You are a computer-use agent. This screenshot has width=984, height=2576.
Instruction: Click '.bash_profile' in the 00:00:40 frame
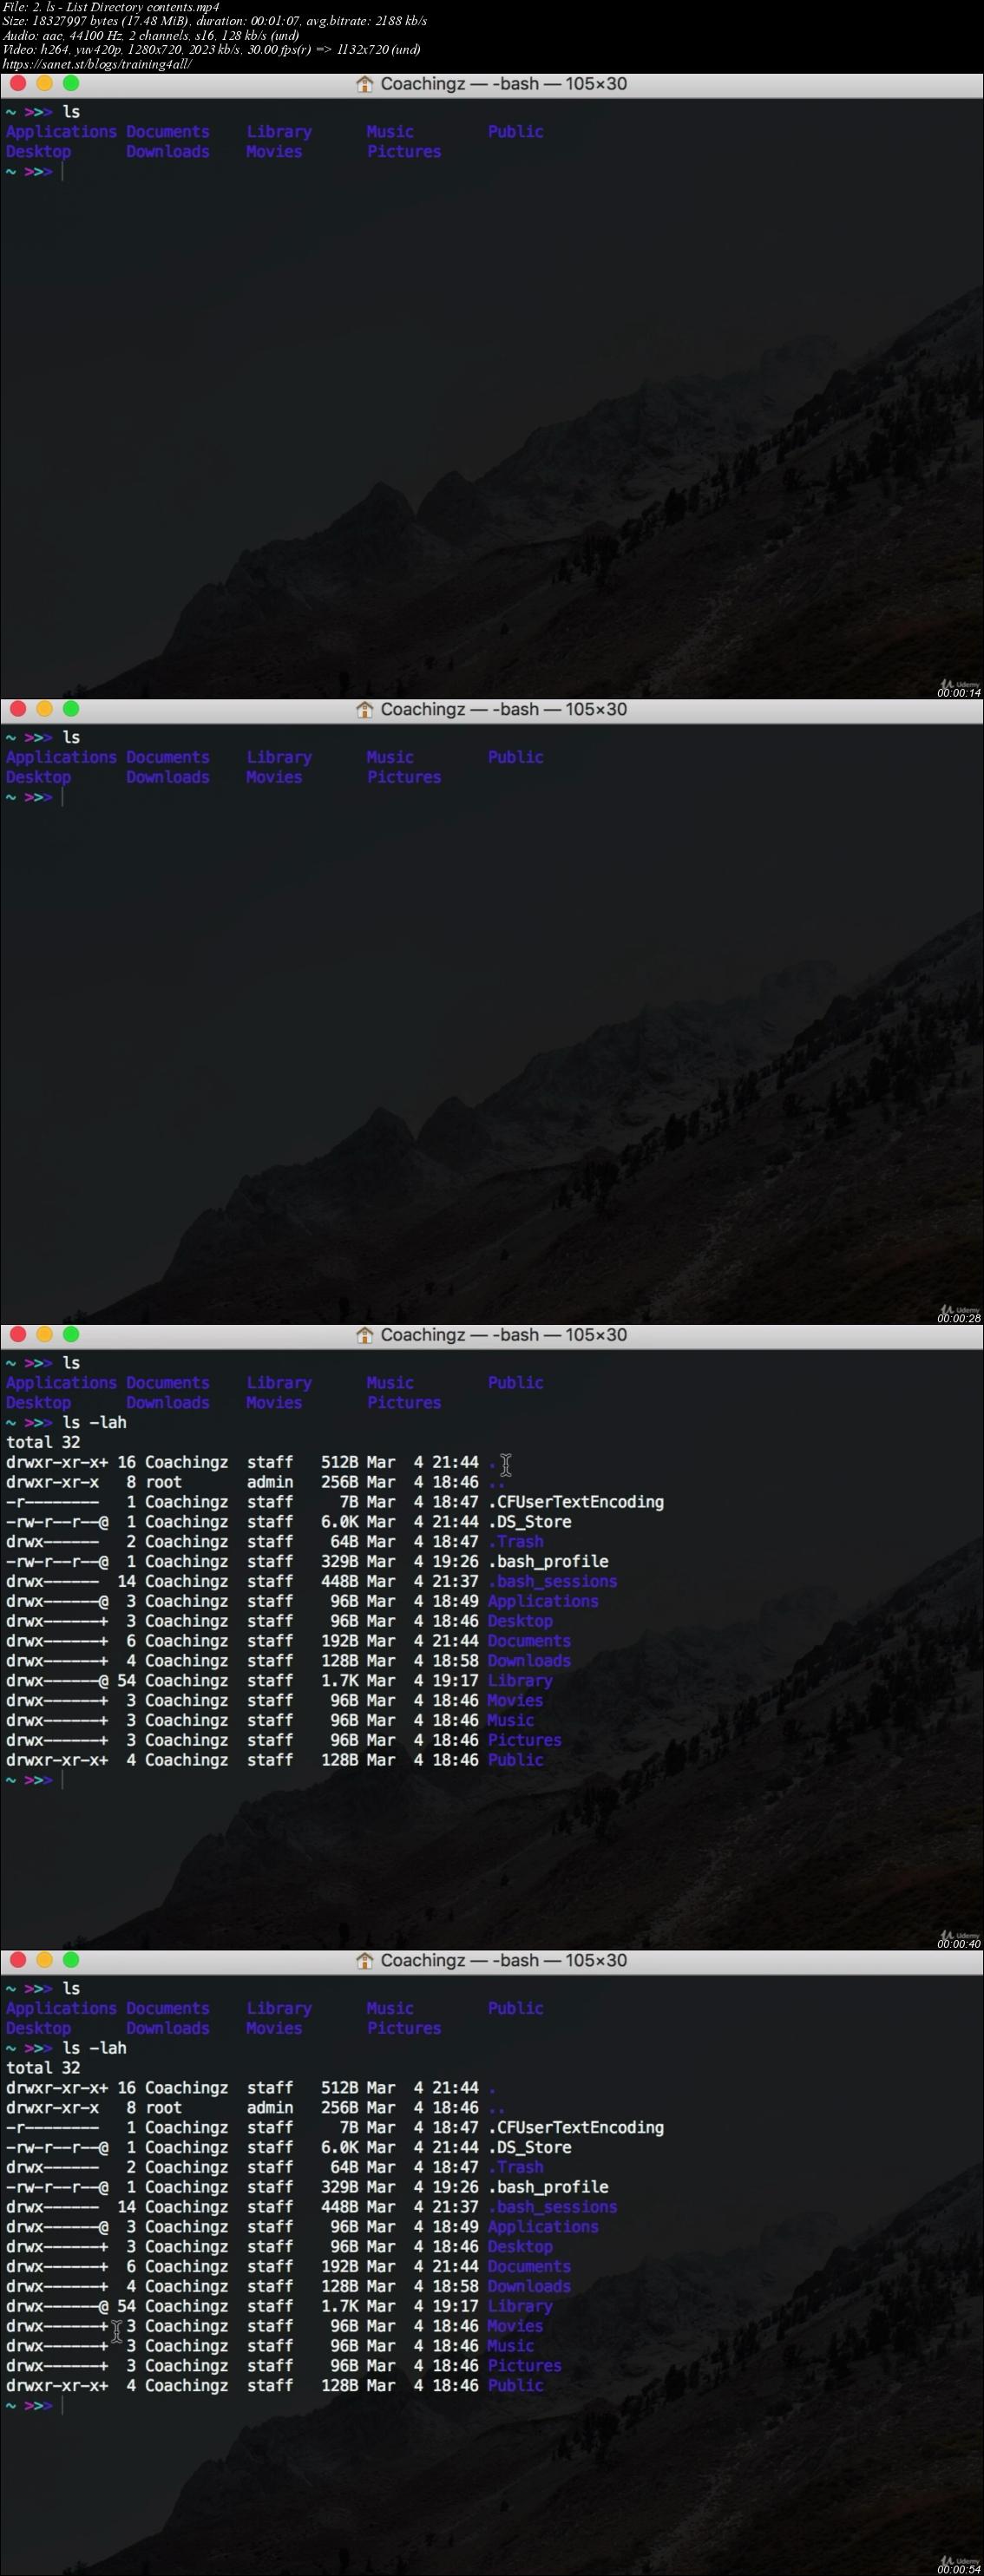click(548, 1561)
